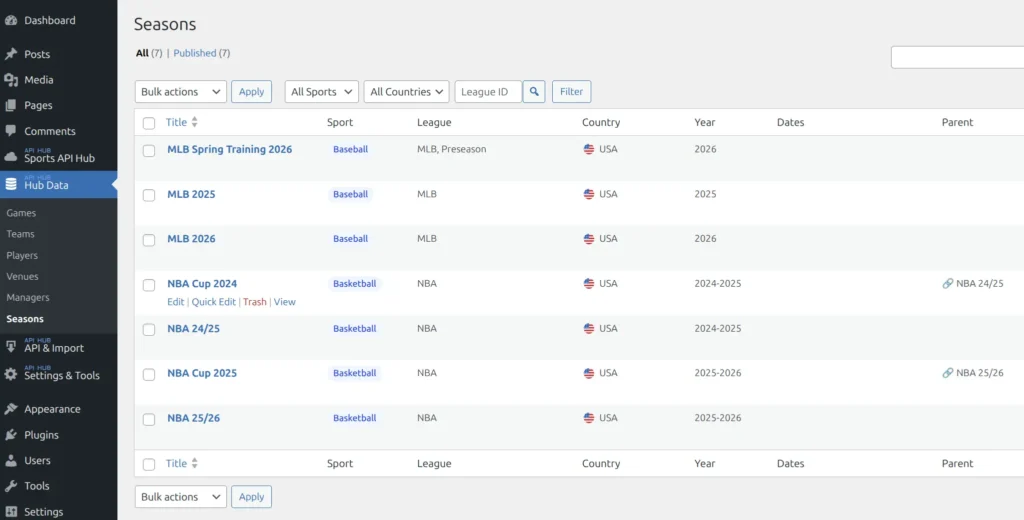Click Edit link under NBA Cup 2024
Viewport: 1024px width, 520px height.
pos(176,302)
